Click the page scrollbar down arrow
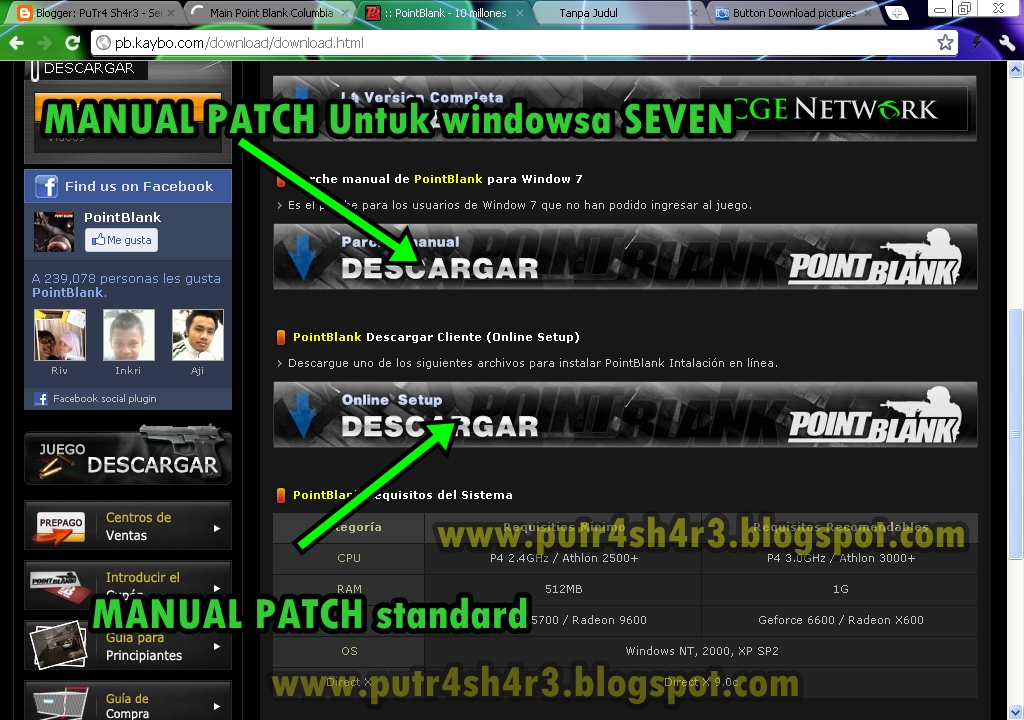This screenshot has height=720, width=1024. point(1016,712)
